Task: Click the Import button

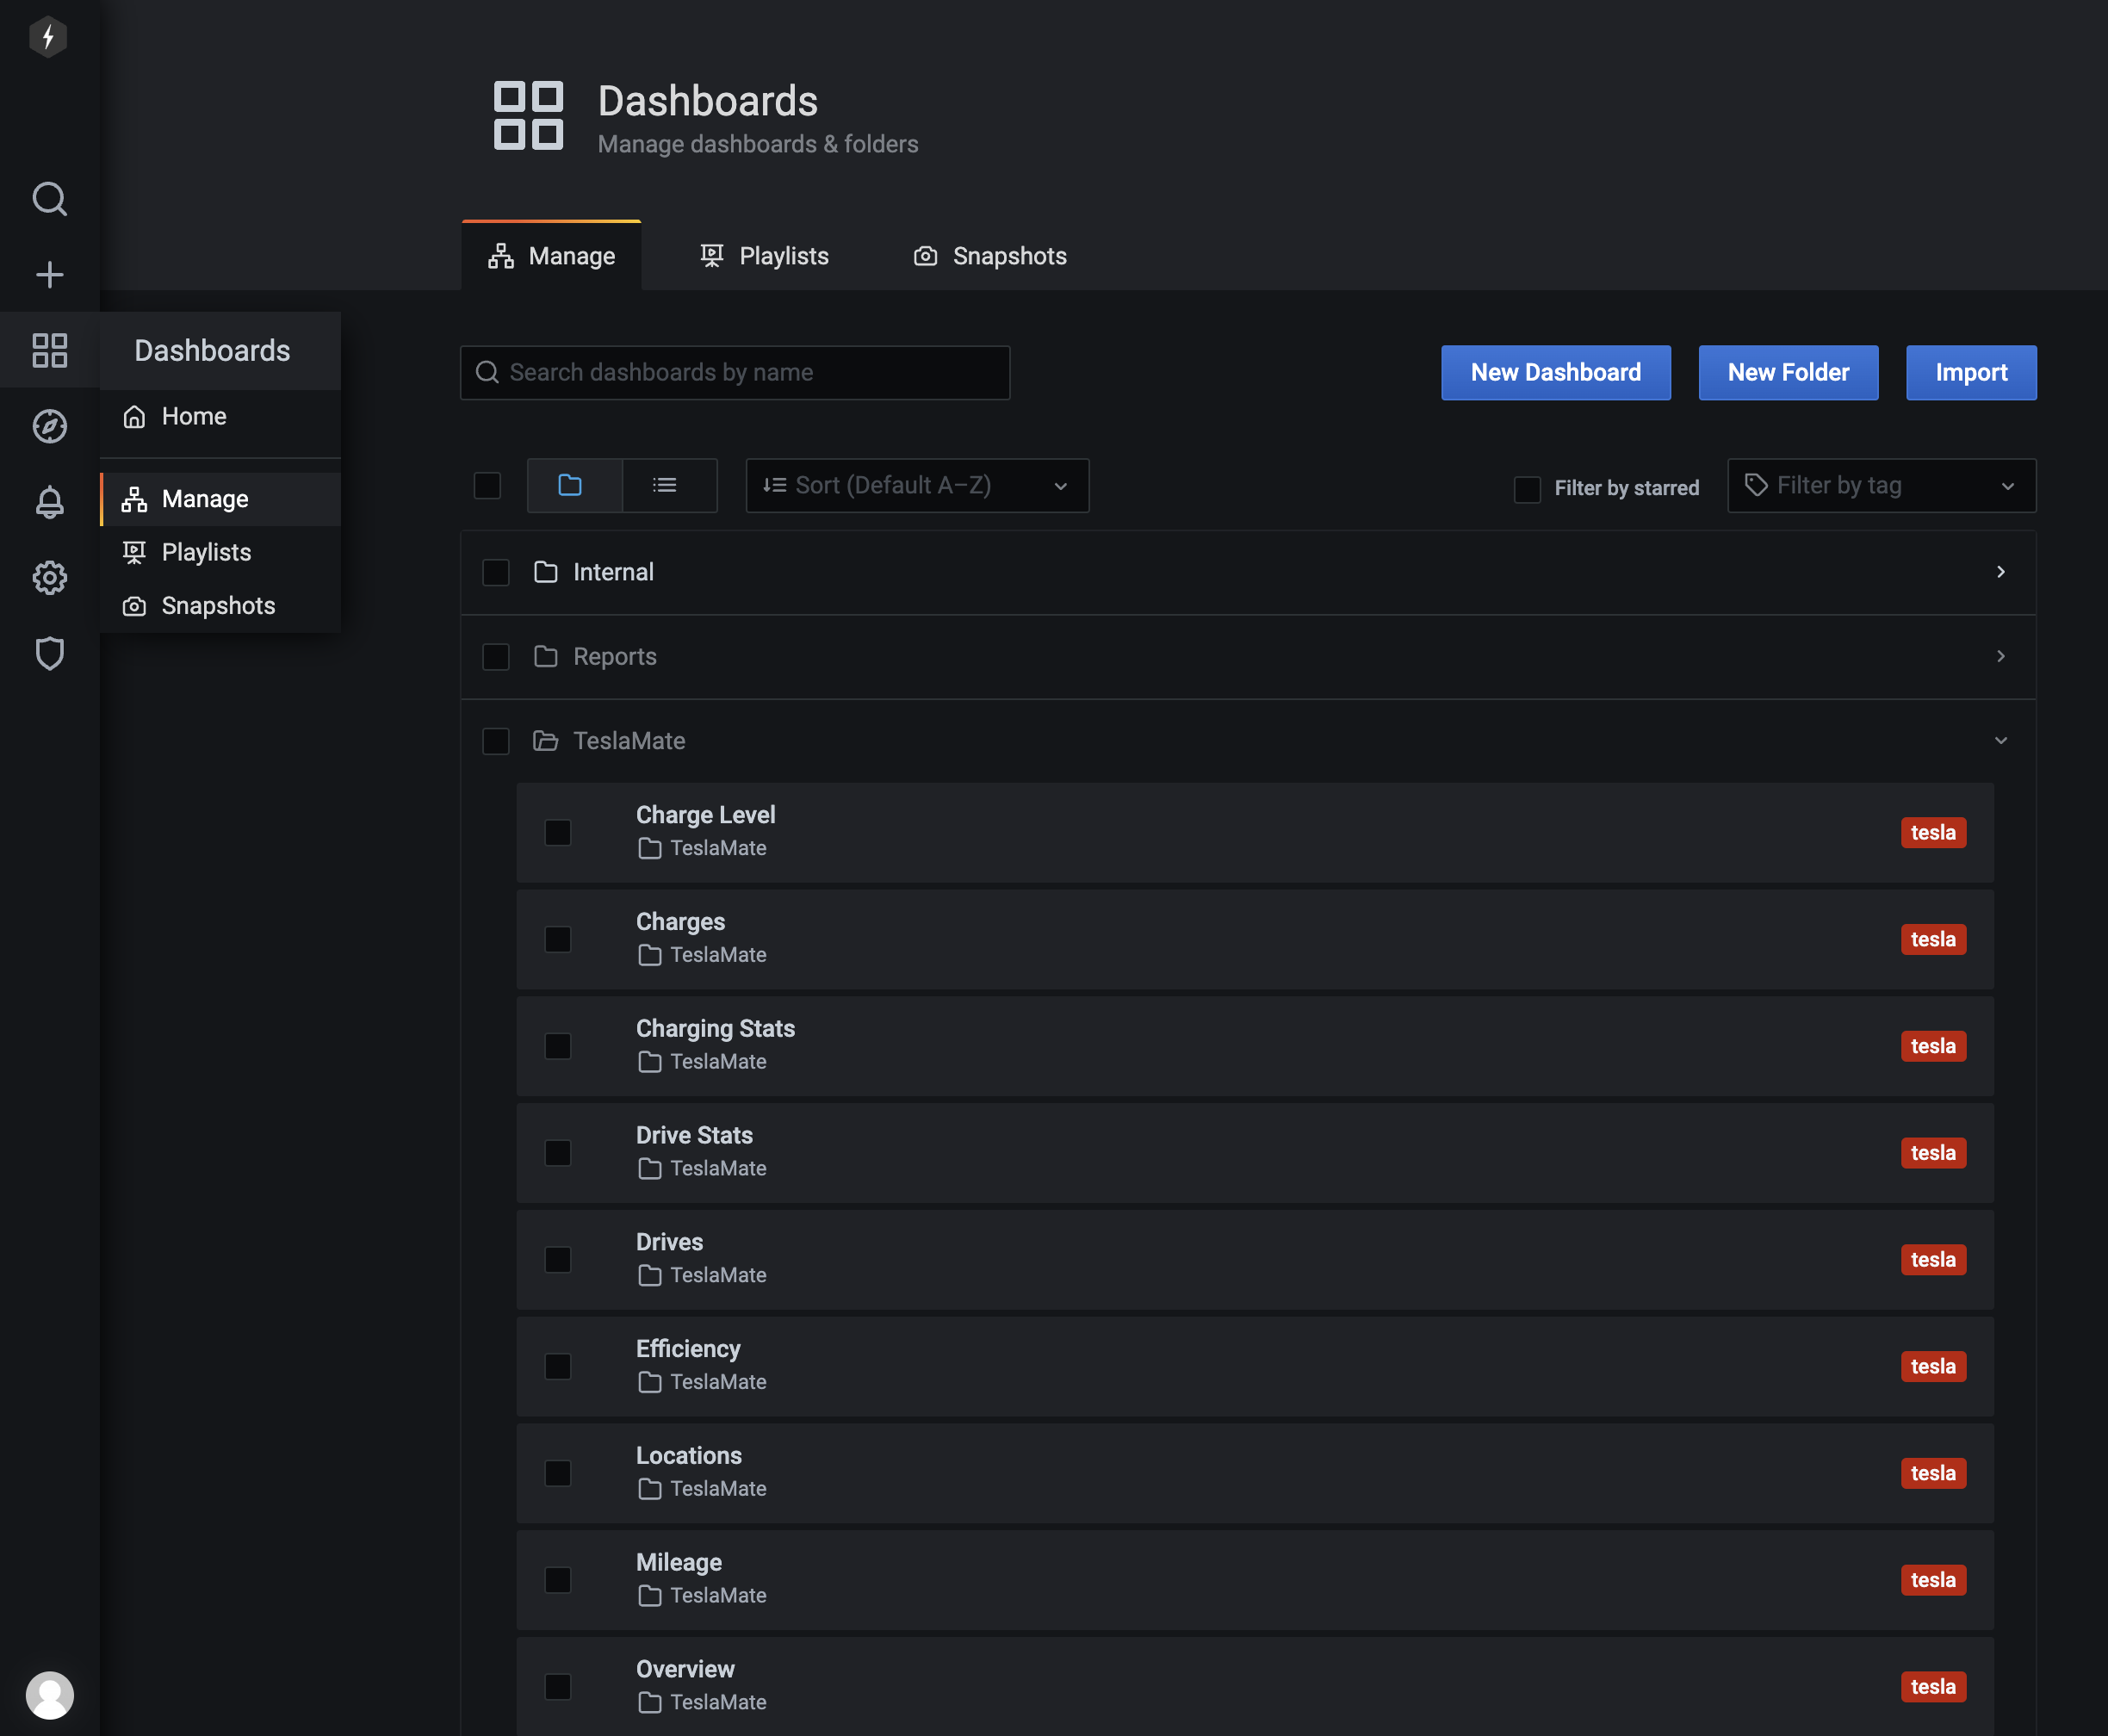Action: click(1970, 372)
